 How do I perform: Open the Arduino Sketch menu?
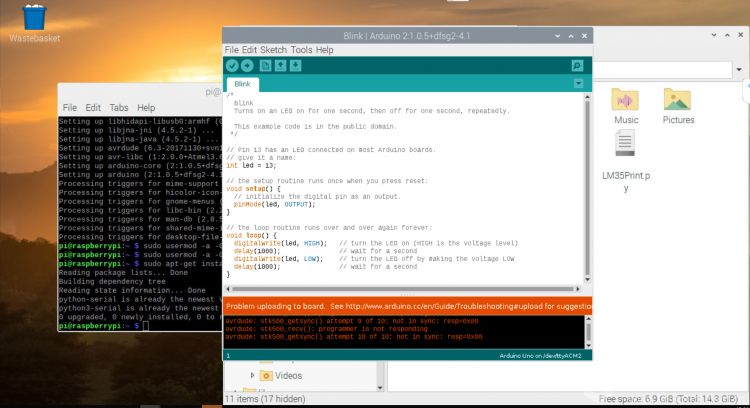(x=273, y=50)
